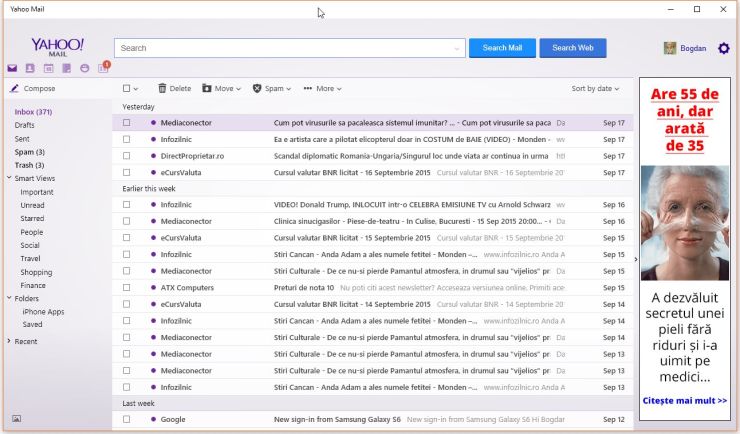Open the Contacts icon
Screen dimensions: 740x434
pyautogui.click(x=30, y=69)
